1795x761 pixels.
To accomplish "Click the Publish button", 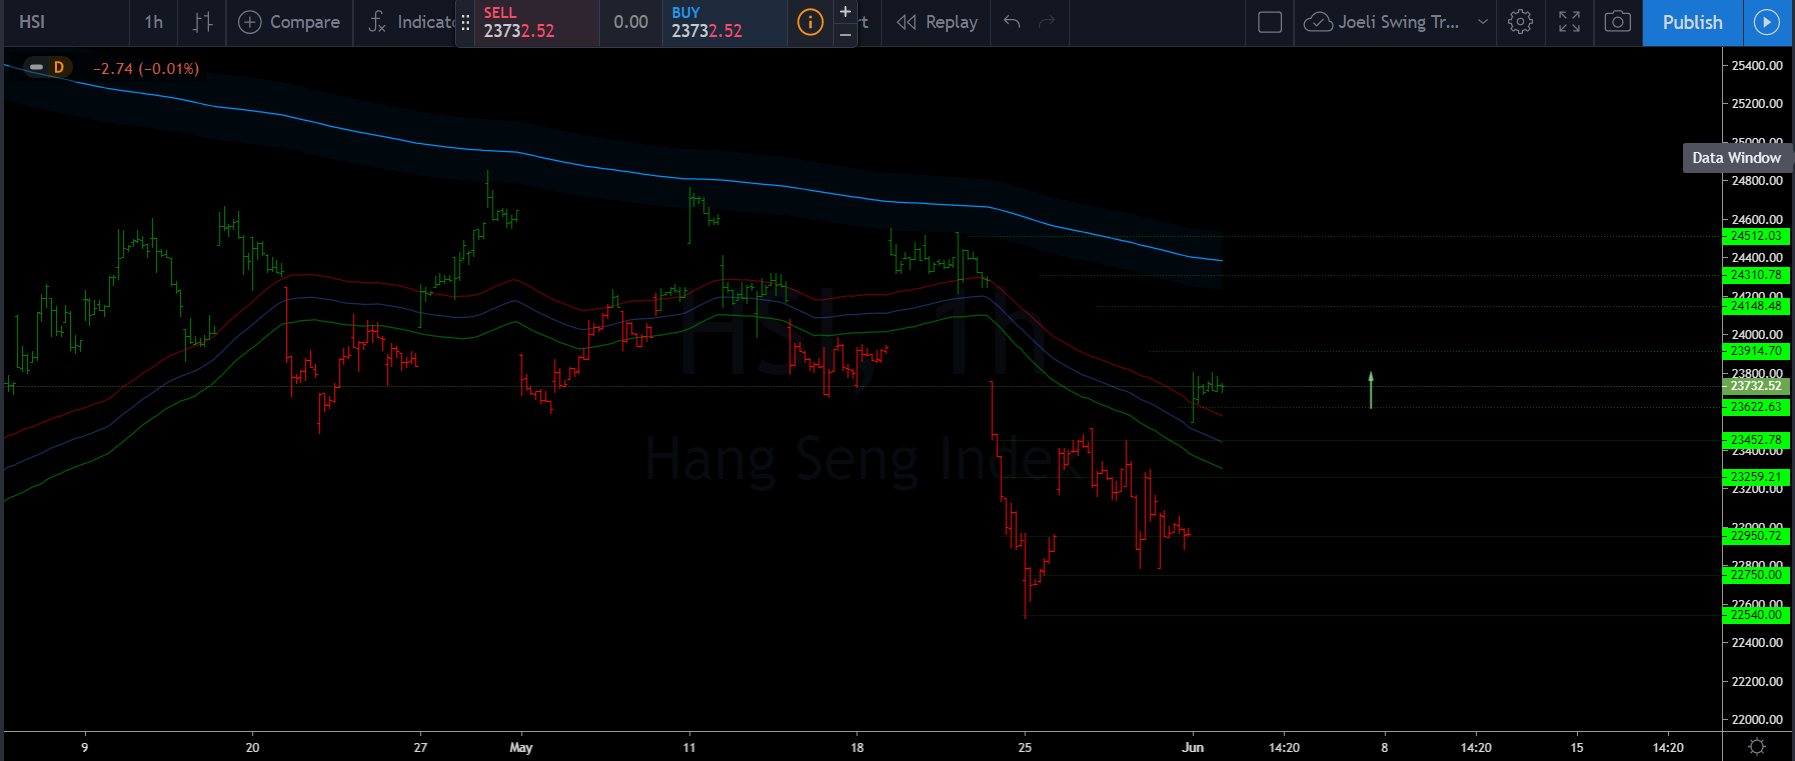I will coord(1692,22).
